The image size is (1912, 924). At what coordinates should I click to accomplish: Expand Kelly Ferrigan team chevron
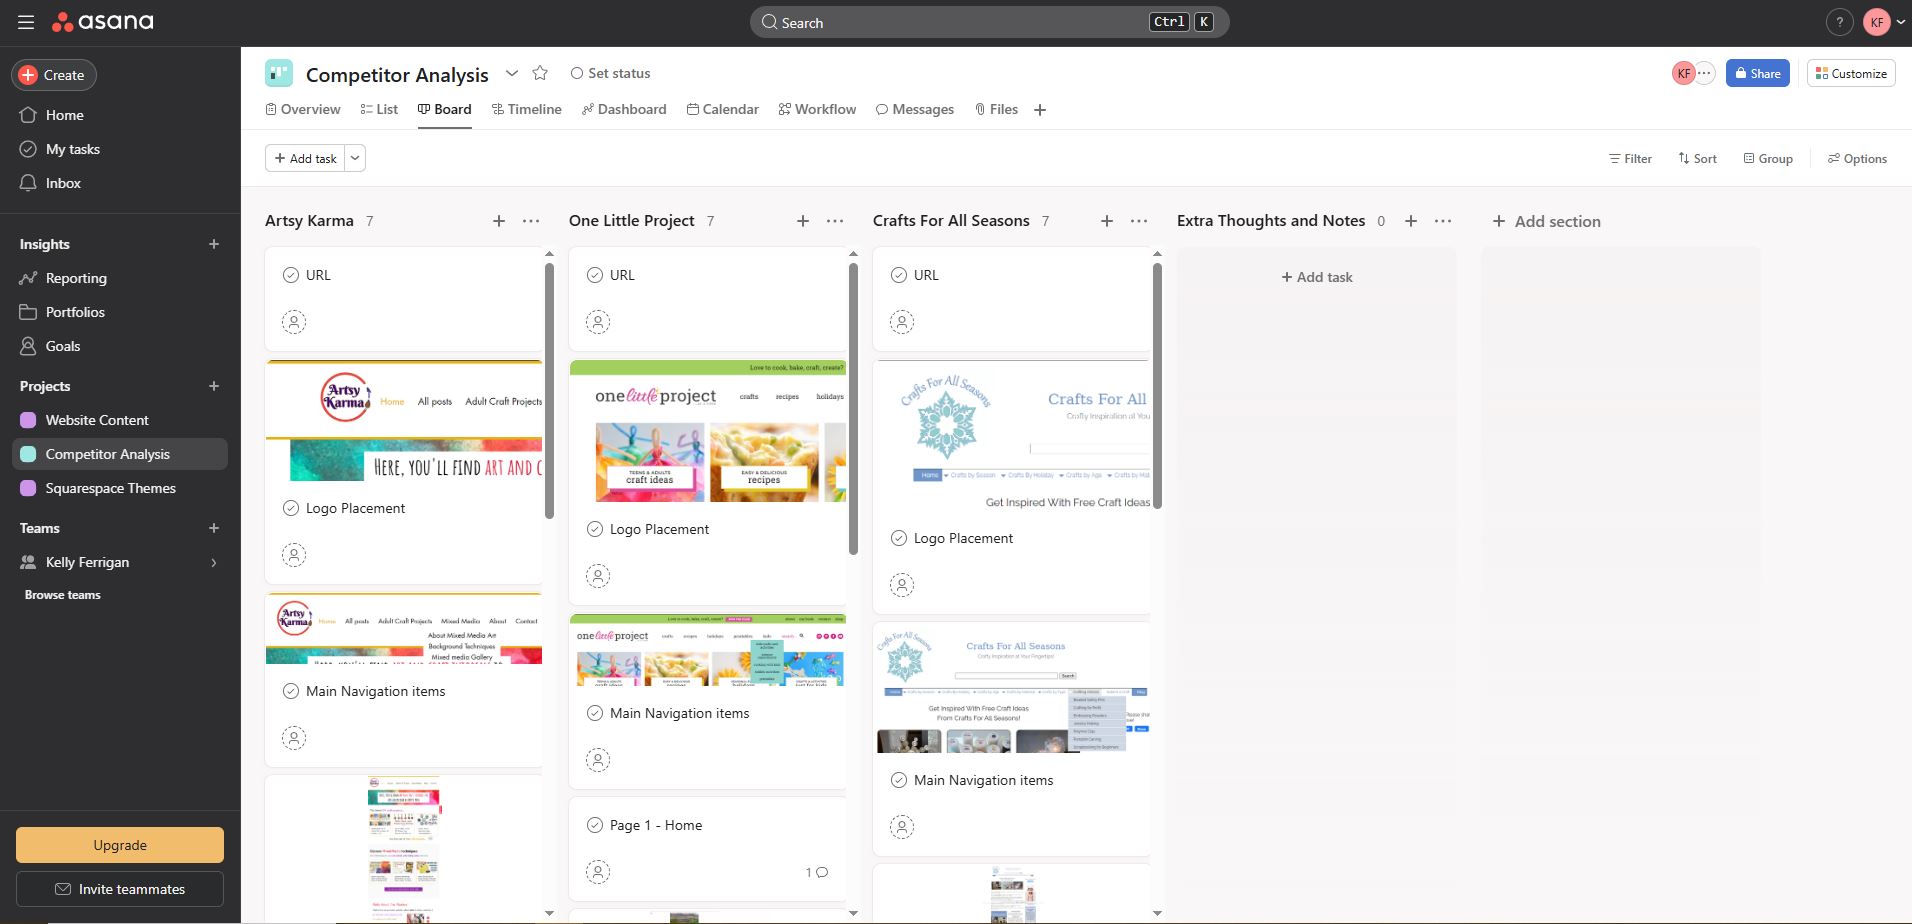(213, 562)
